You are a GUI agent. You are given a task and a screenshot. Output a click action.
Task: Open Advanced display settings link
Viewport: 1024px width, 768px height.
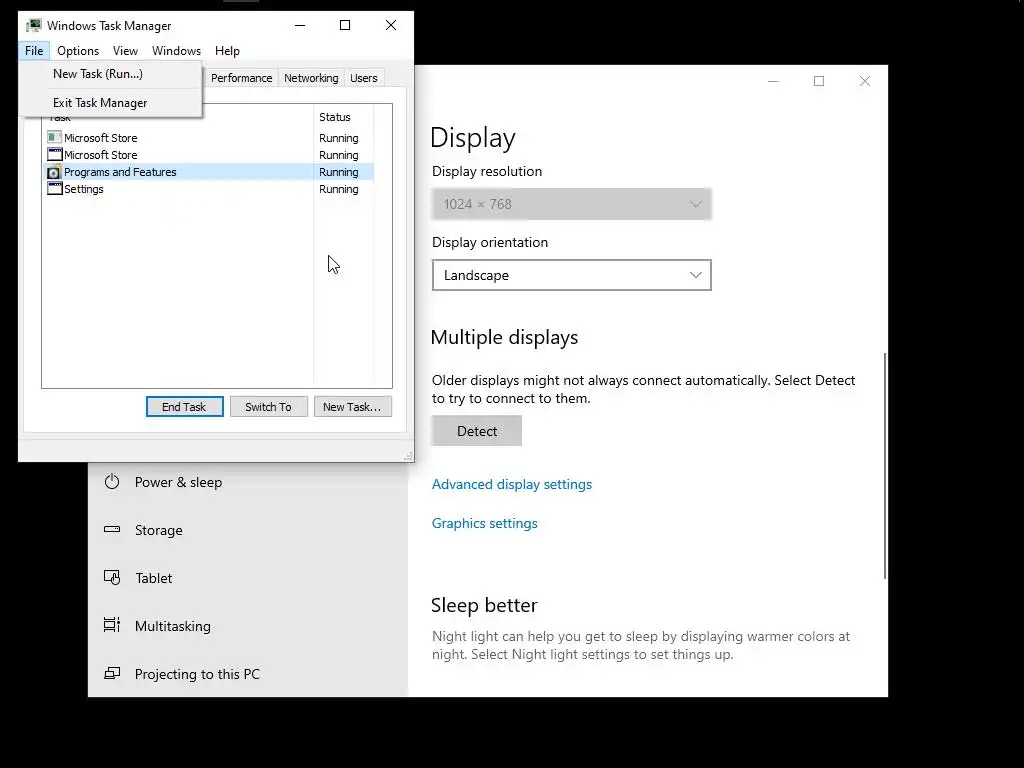coord(511,485)
